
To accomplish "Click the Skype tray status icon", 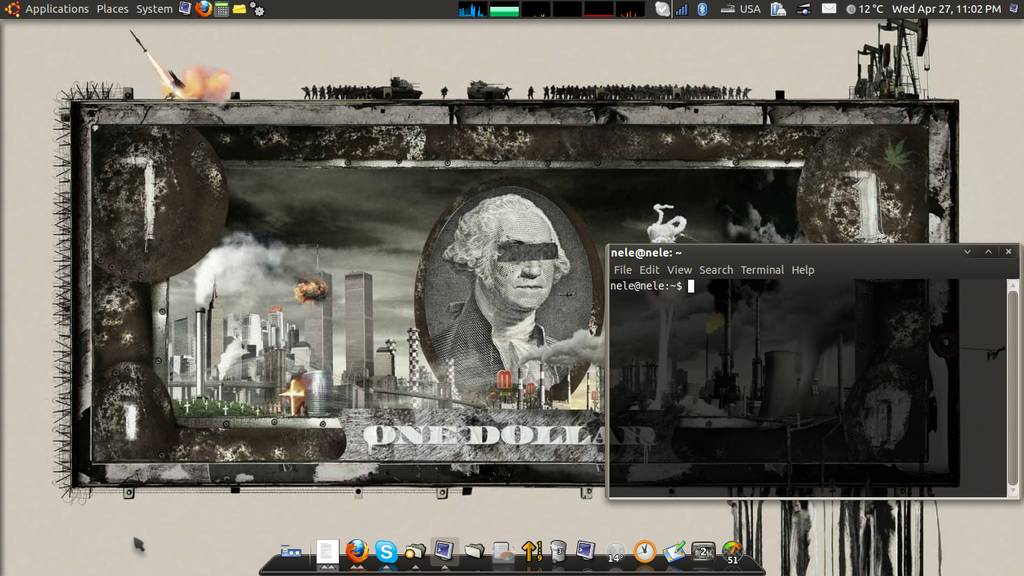I will (662, 9).
